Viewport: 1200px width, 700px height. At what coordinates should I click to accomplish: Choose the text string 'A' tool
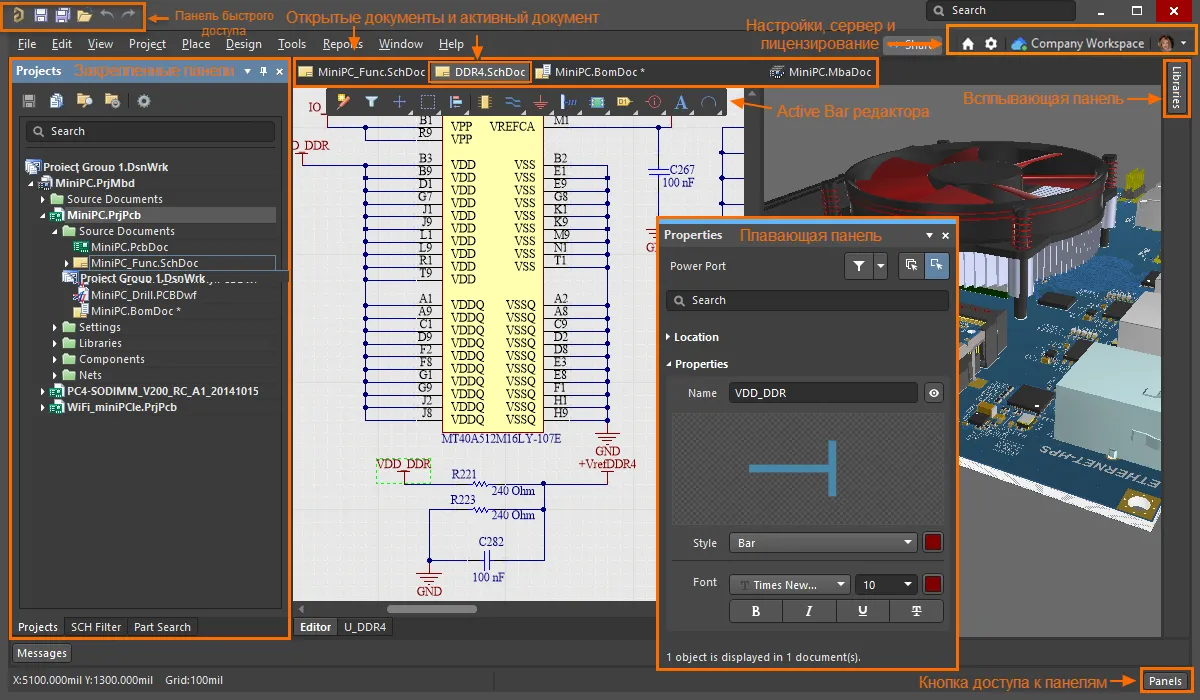(x=681, y=102)
